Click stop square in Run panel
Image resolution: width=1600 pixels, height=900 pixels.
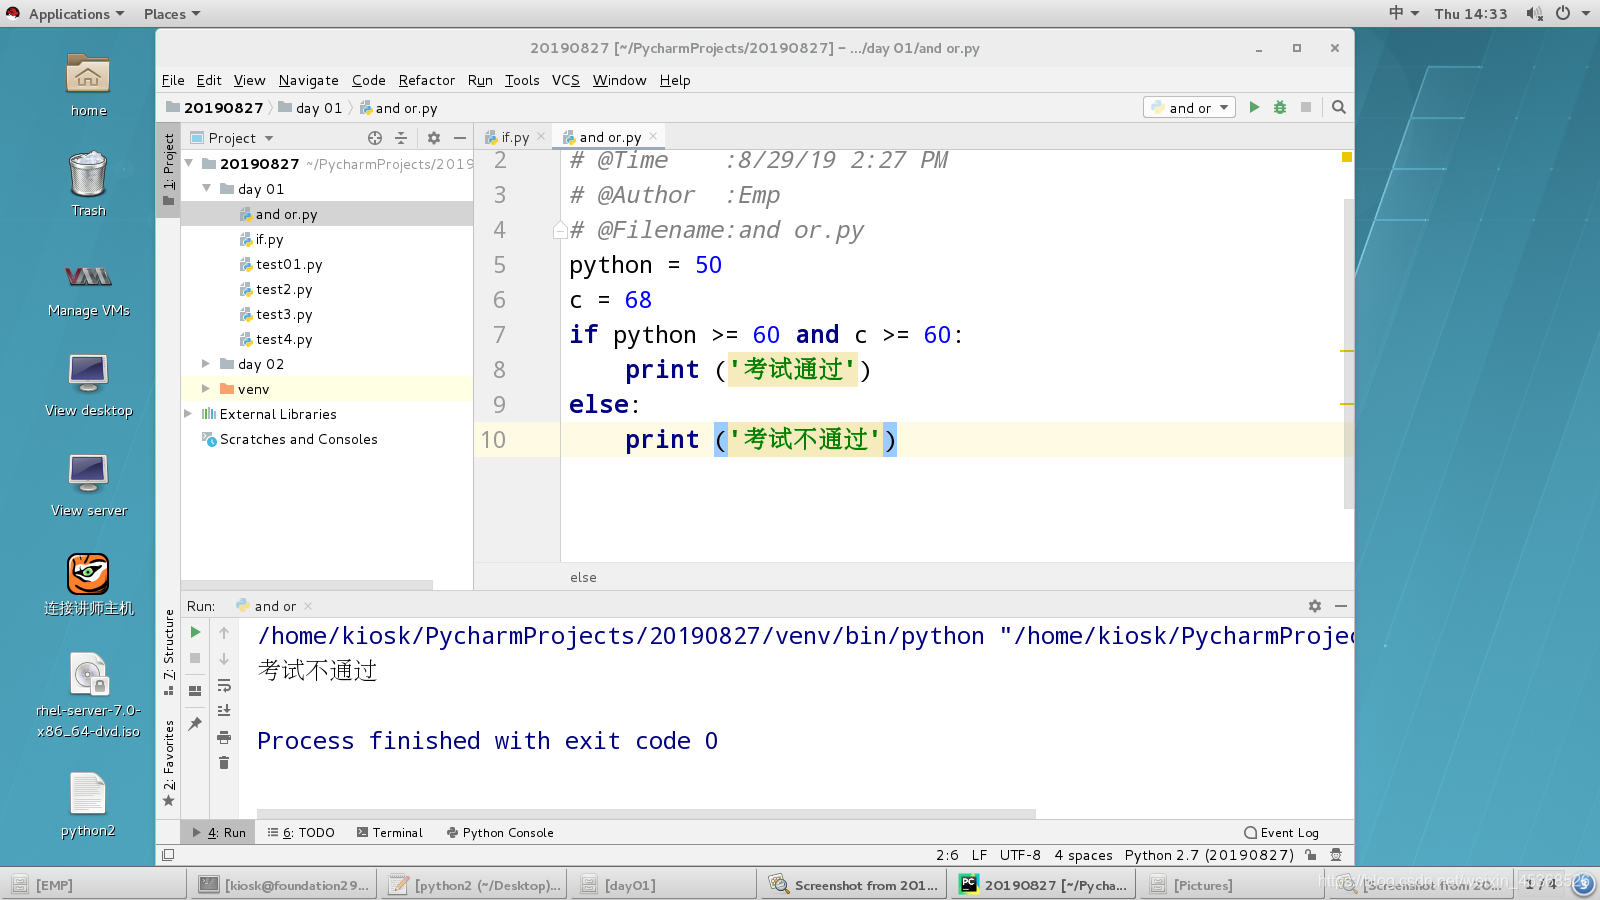[195, 658]
